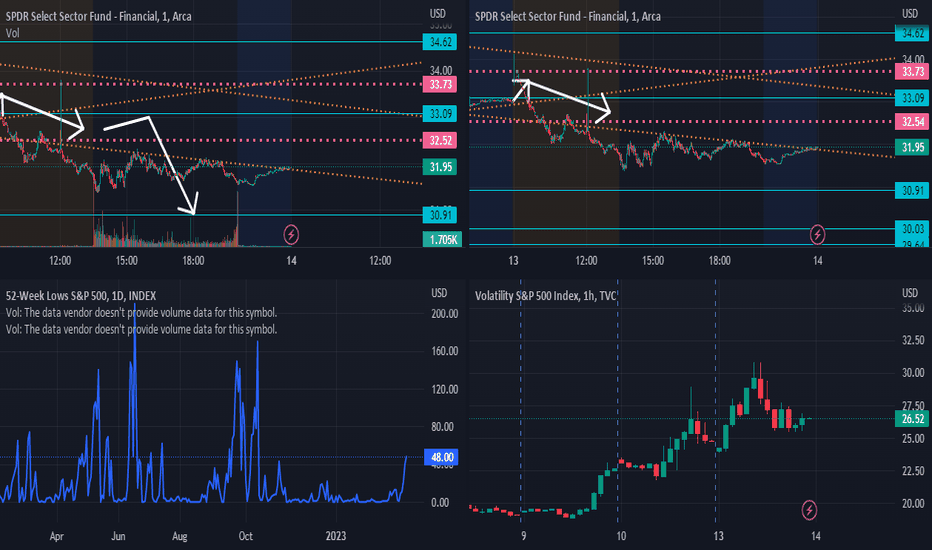Click the USD currency label of the 52-Week Lows chart
Image resolution: width=932 pixels, height=550 pixels.
coord(439,293)
